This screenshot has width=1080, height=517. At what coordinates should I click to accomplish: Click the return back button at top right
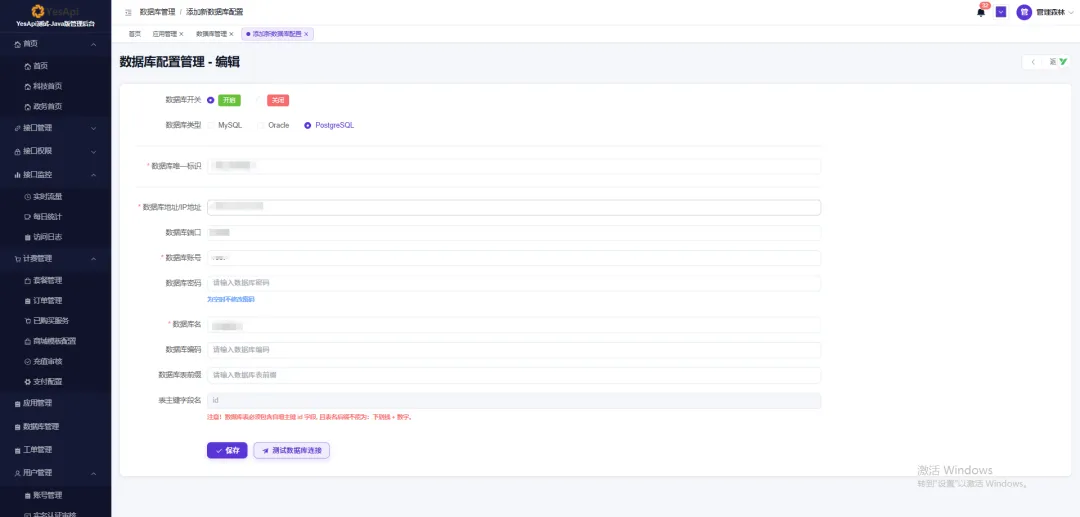(x=1045, y=62)
